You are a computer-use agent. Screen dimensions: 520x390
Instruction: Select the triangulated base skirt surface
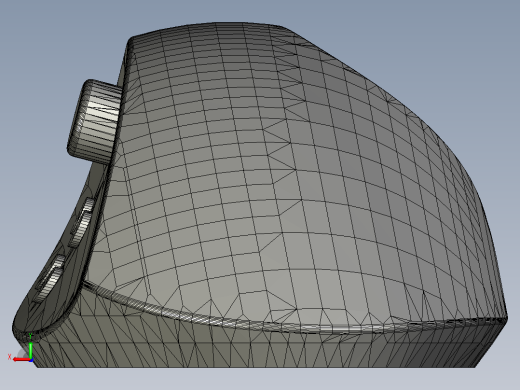(253, 347)
